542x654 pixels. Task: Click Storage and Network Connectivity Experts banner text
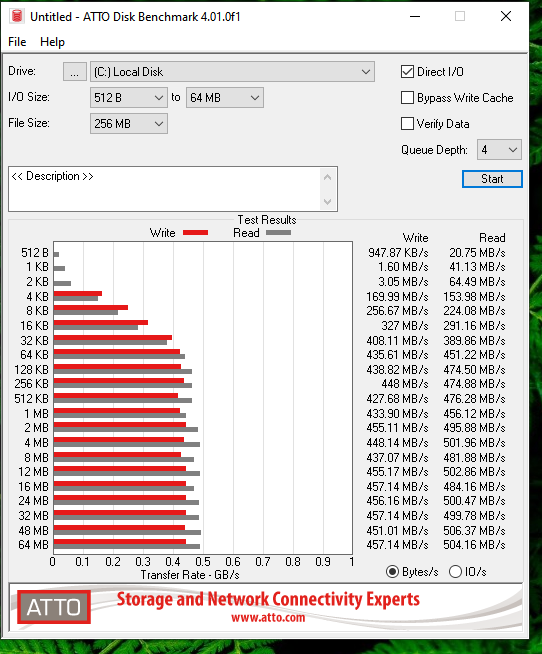pos(268,599)
